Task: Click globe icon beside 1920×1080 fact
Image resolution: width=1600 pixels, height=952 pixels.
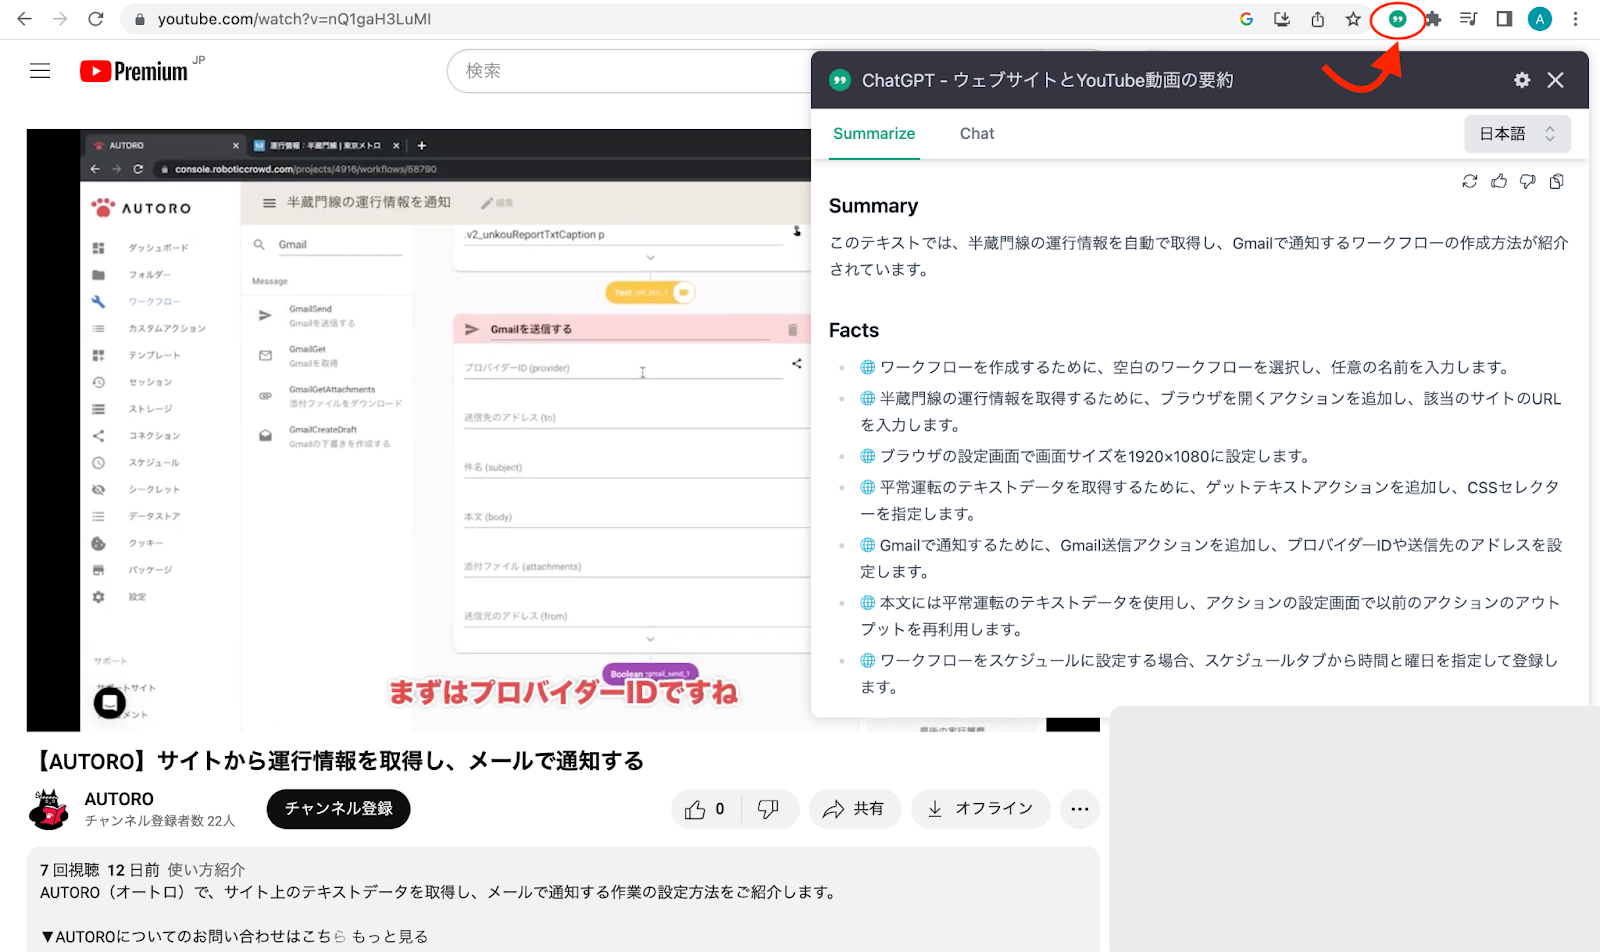Action: pos(868,456)
